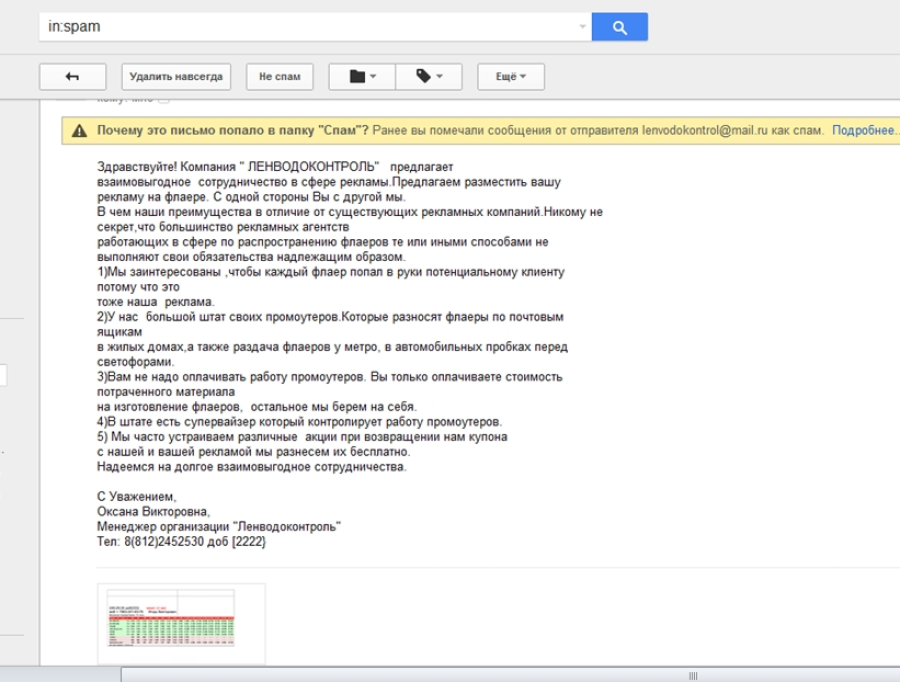
Task: Click text 'Почему это письмо попало в папку "Спам"?'
Action: point(232,130)
